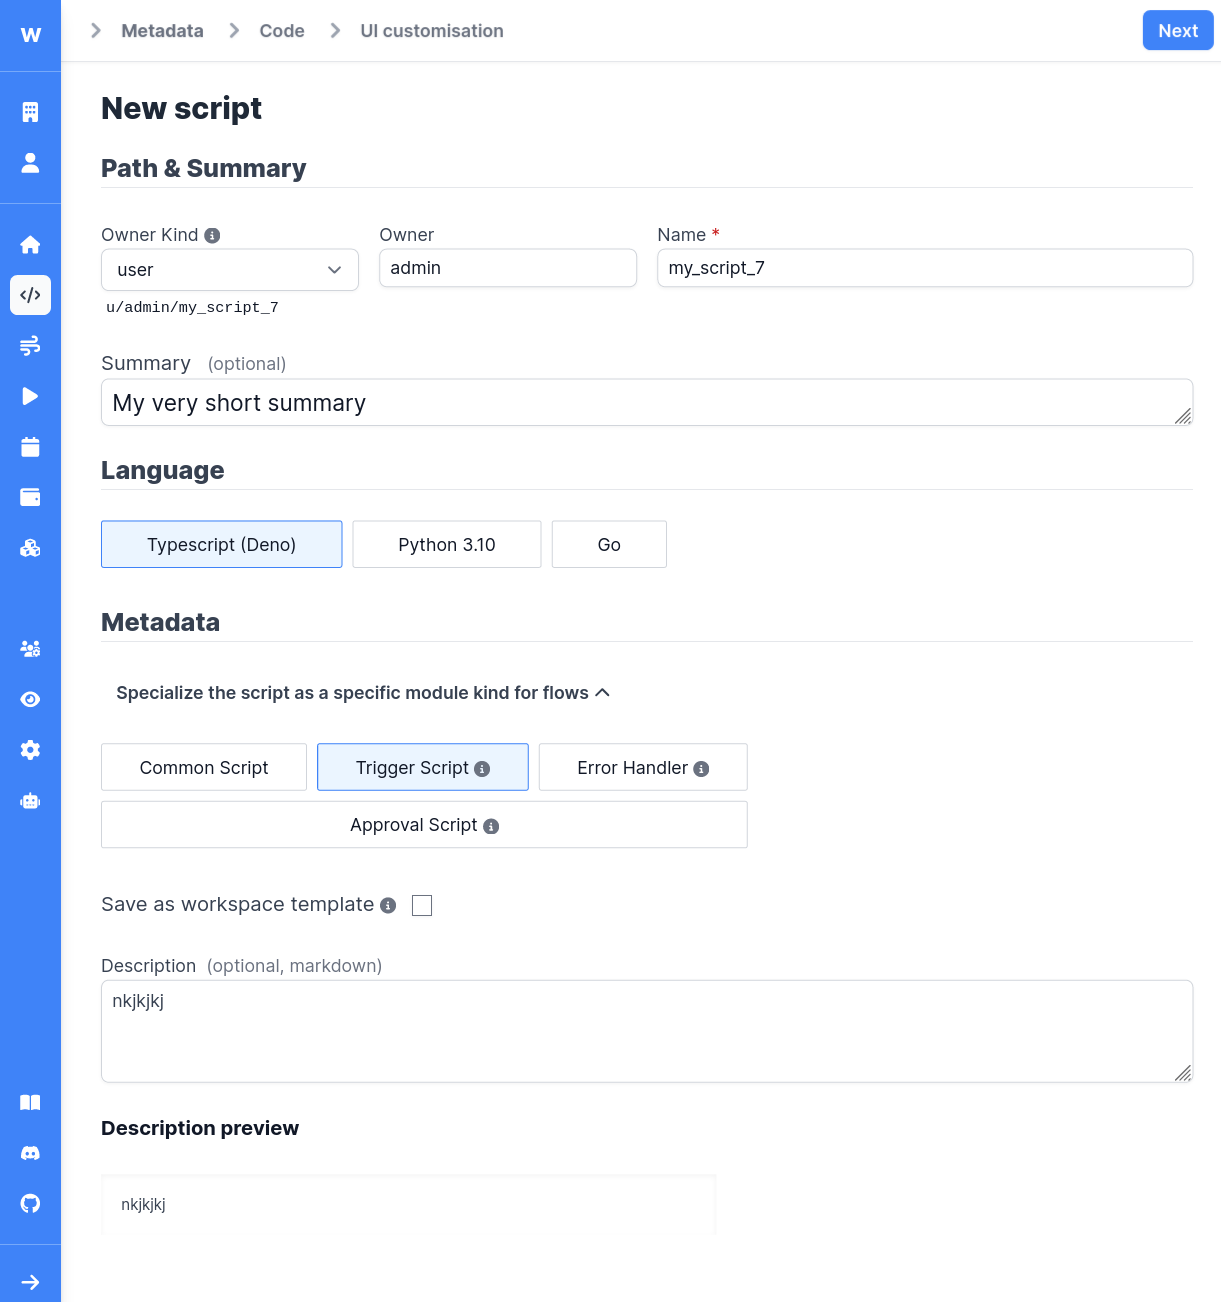1221x1302 pixels.
Task: Click into the Summary text box
Action: click(647, 402)
